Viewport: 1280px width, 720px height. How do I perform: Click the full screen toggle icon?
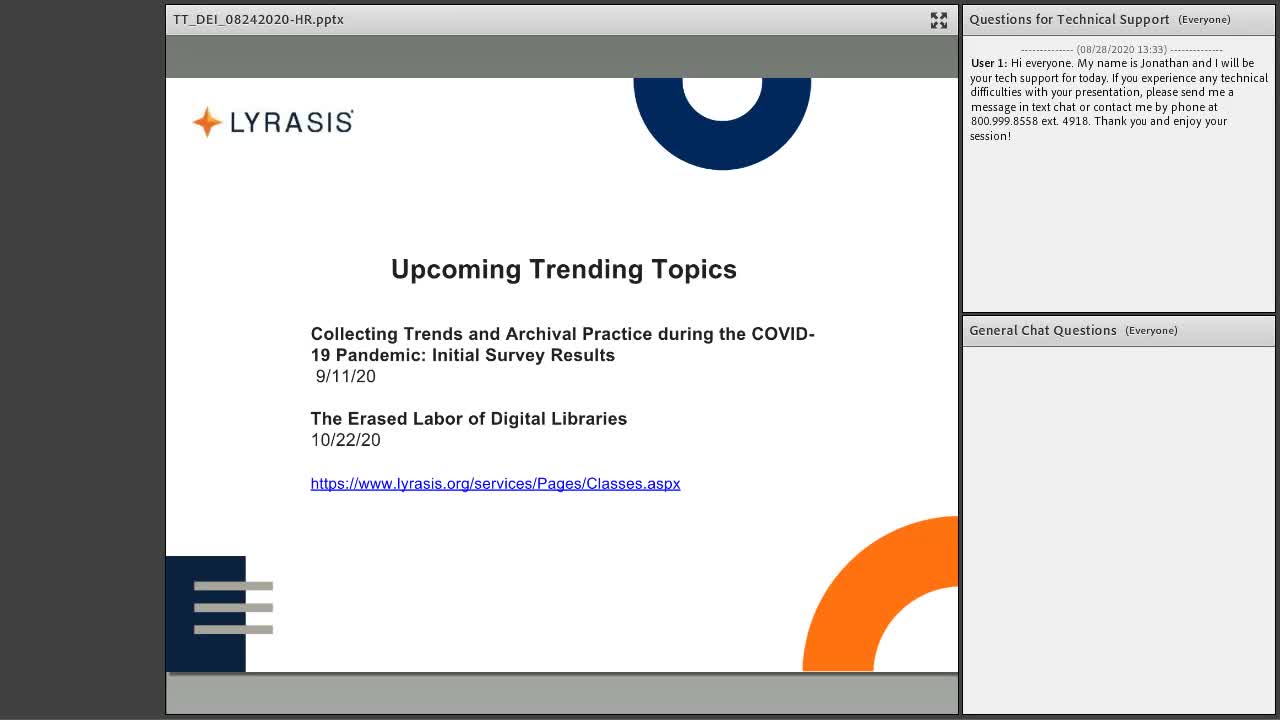(x=938, y=20)
